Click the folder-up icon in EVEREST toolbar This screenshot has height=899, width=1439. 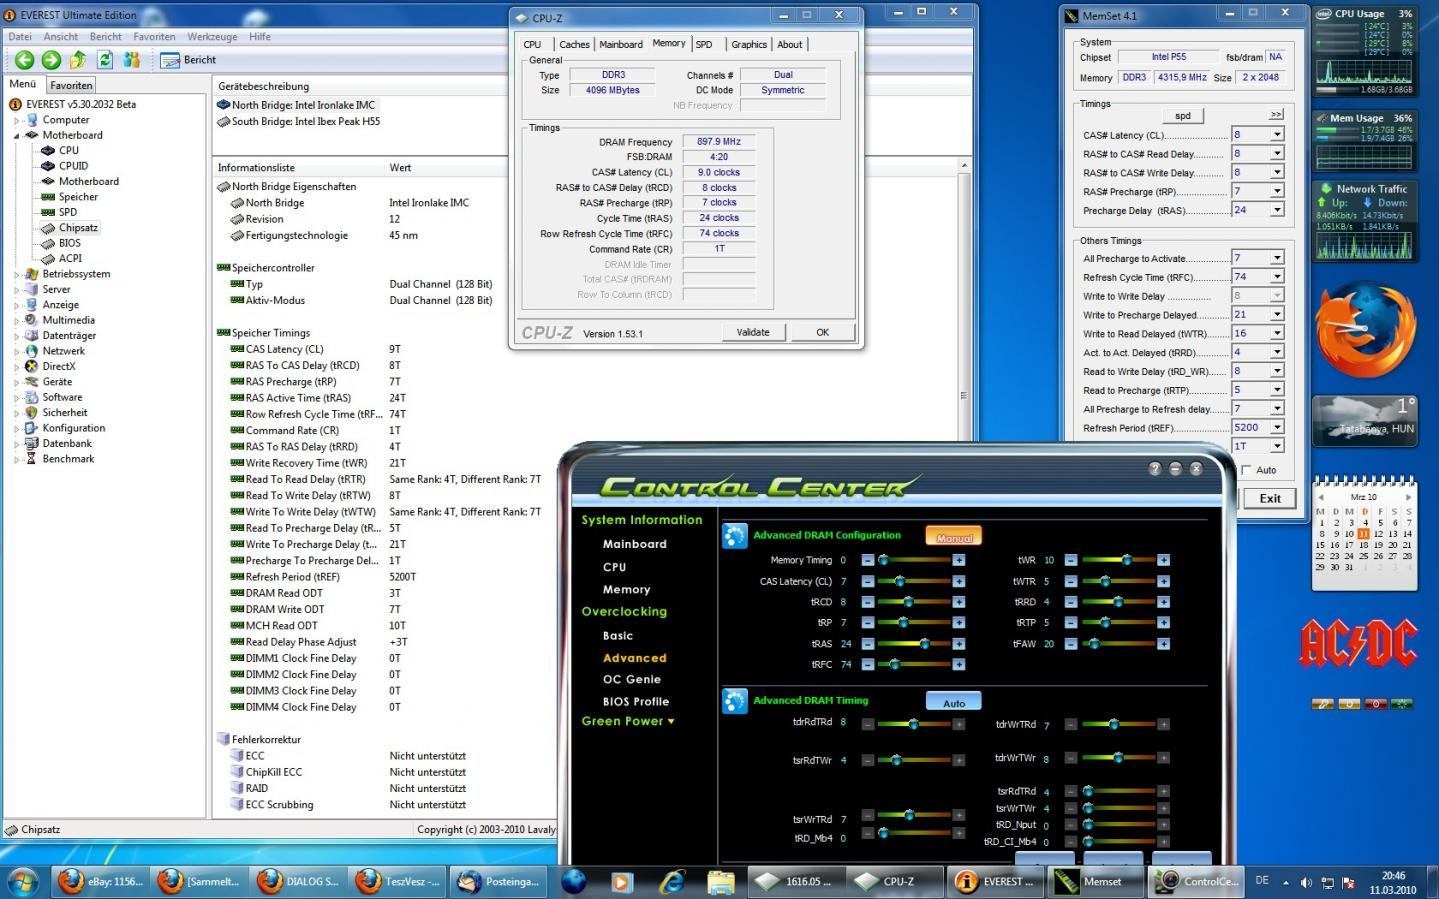pos(78,60)
